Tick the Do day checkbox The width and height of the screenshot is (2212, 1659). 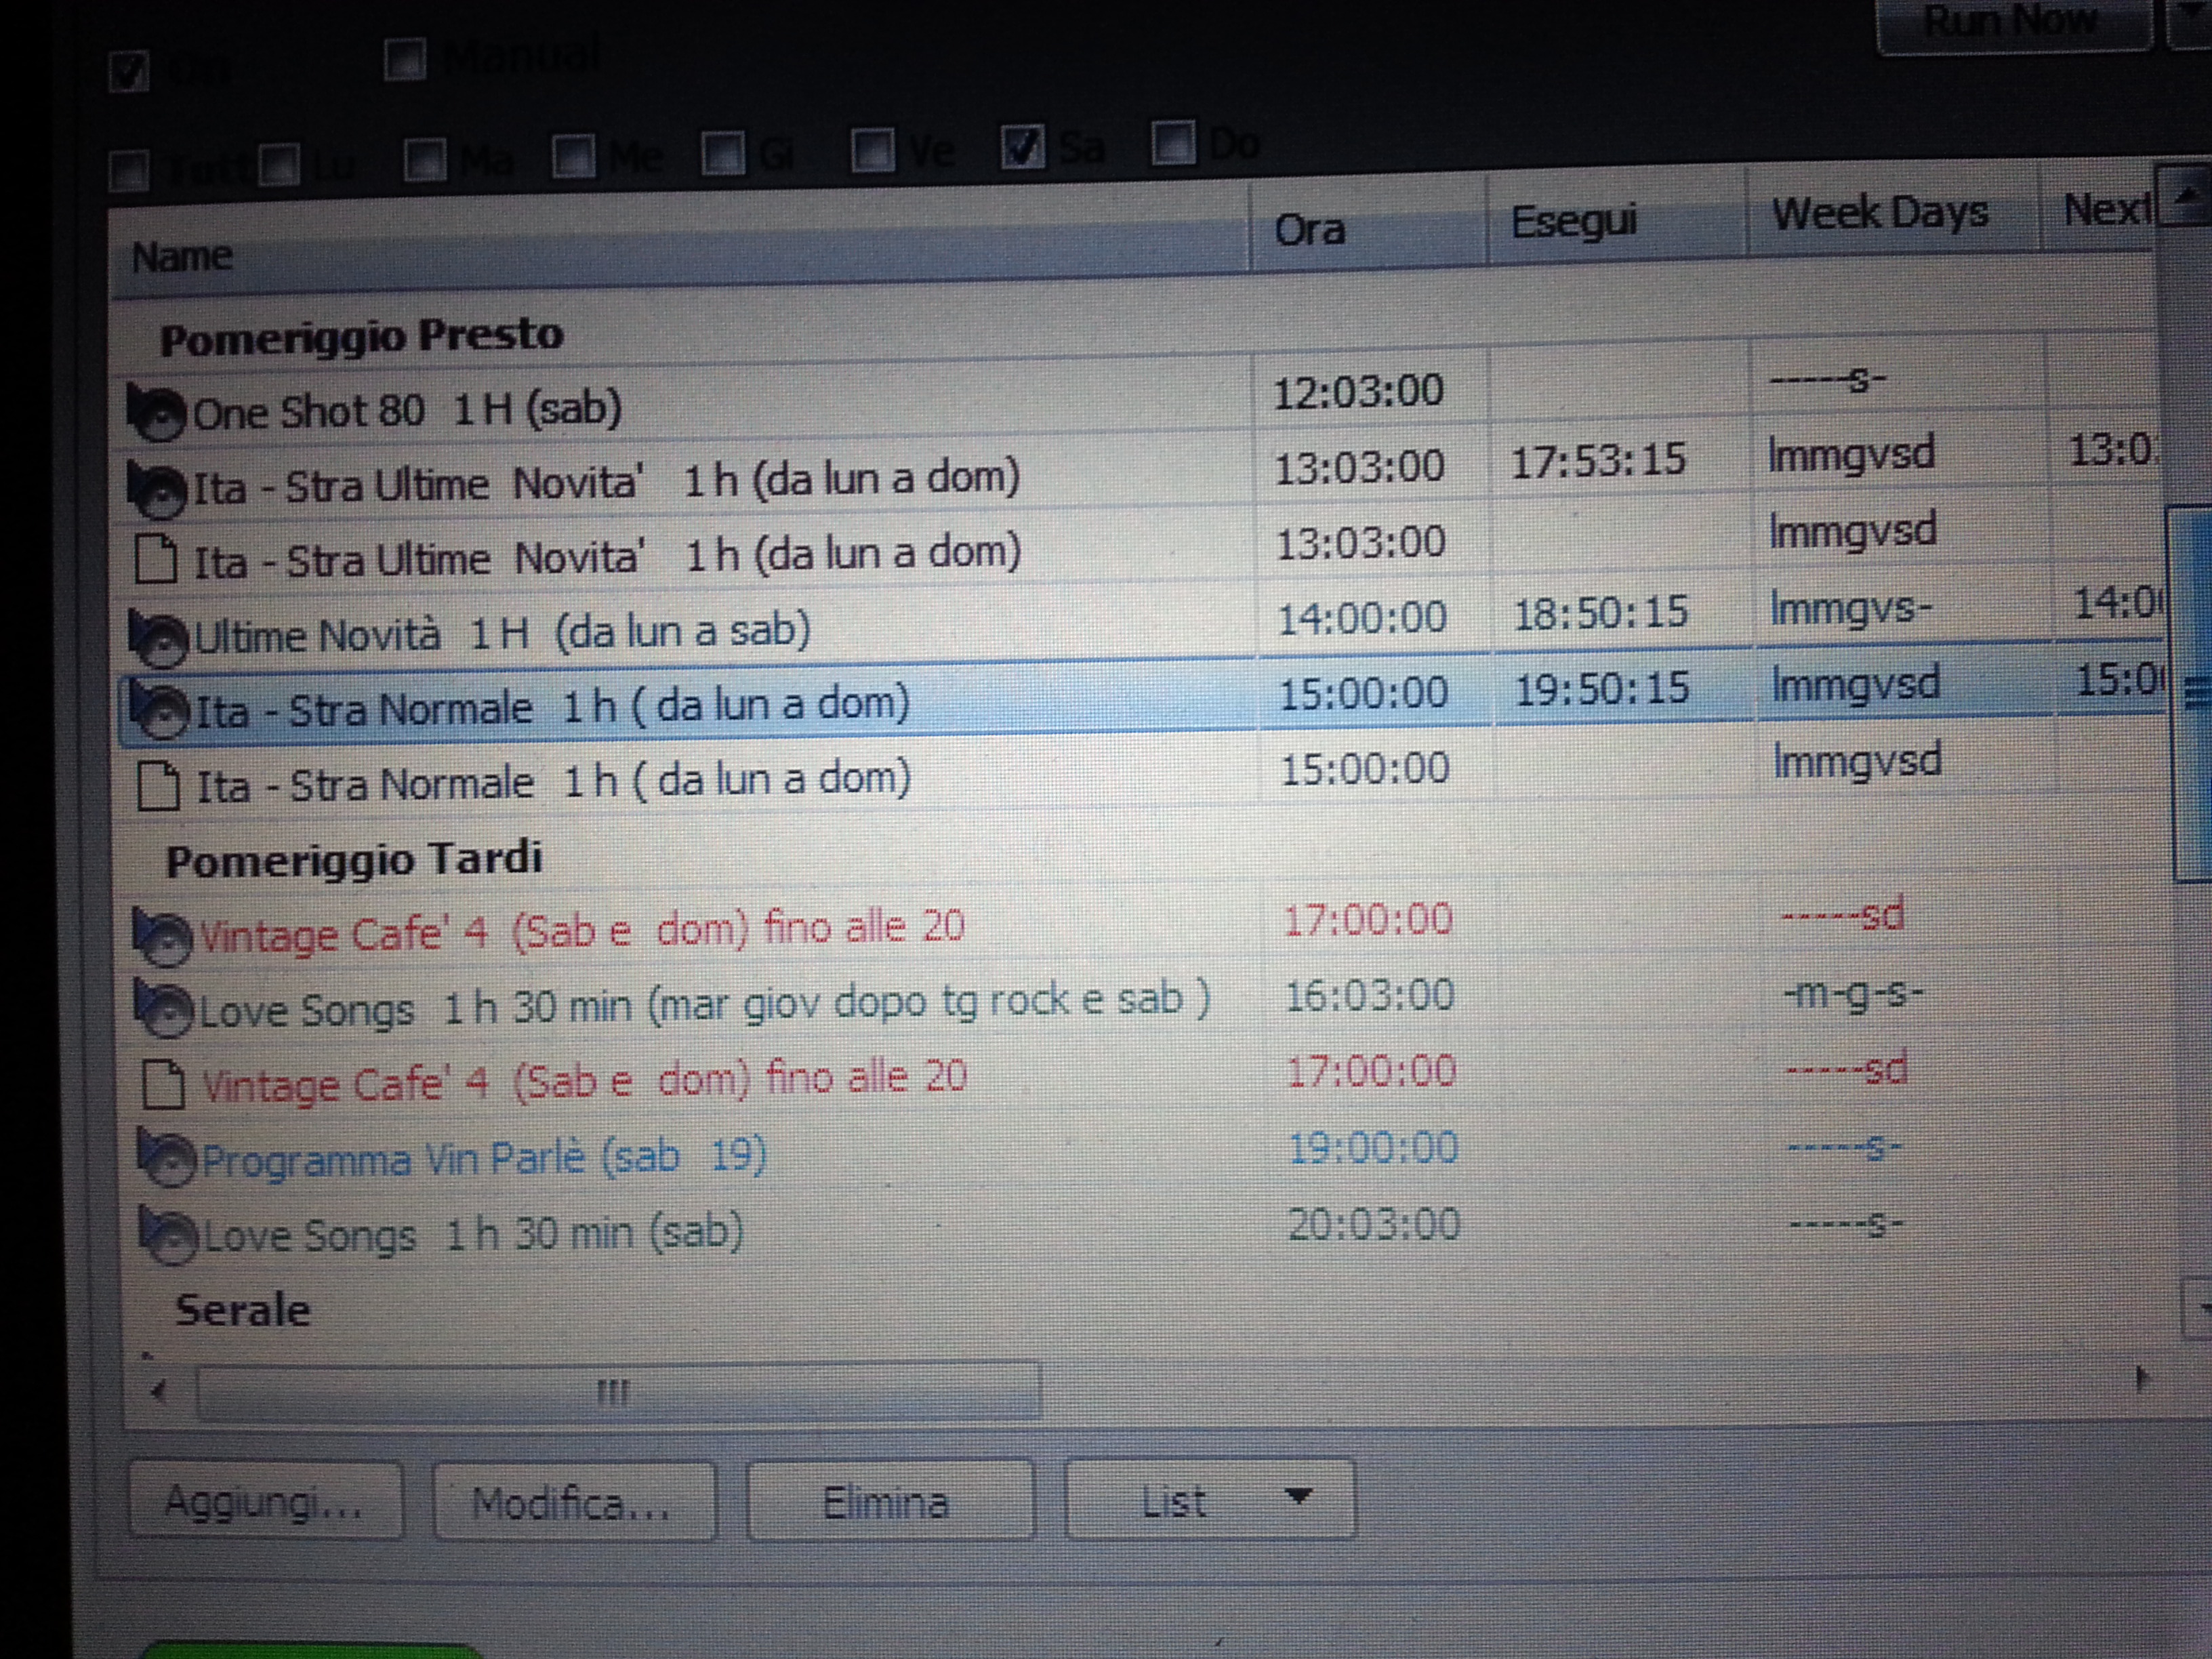tap(1174, 143)
